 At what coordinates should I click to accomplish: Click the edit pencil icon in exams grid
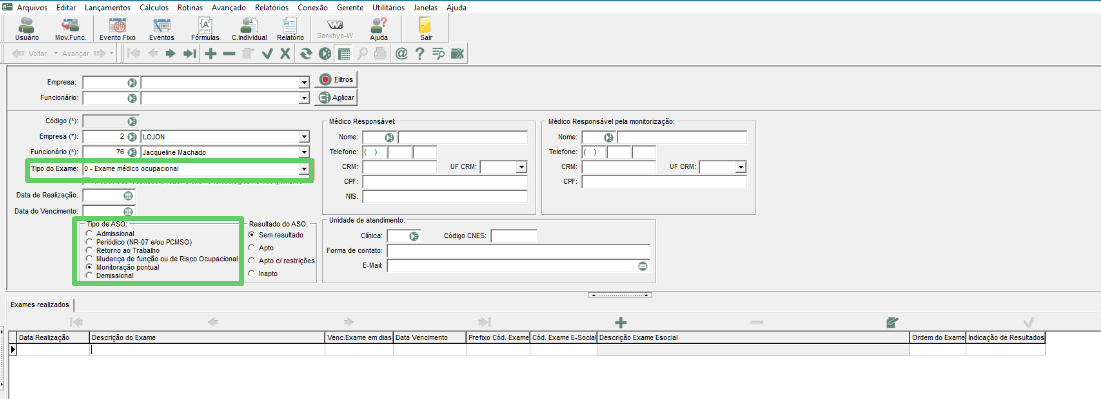(892, 322)
